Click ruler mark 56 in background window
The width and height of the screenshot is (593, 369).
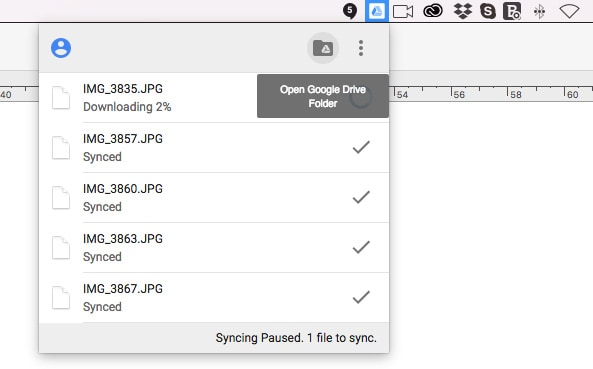pyautogui.click(x=459, y=95)
